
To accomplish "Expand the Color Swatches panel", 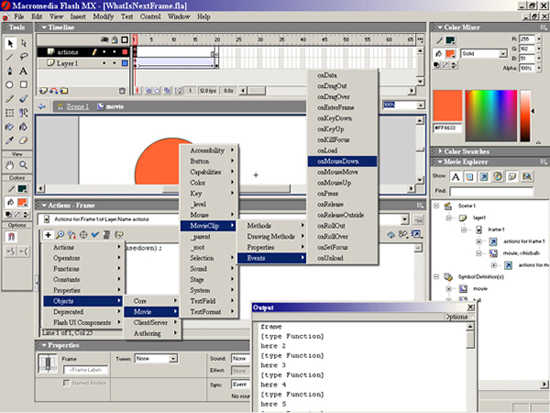I will [x=440, y=152].
